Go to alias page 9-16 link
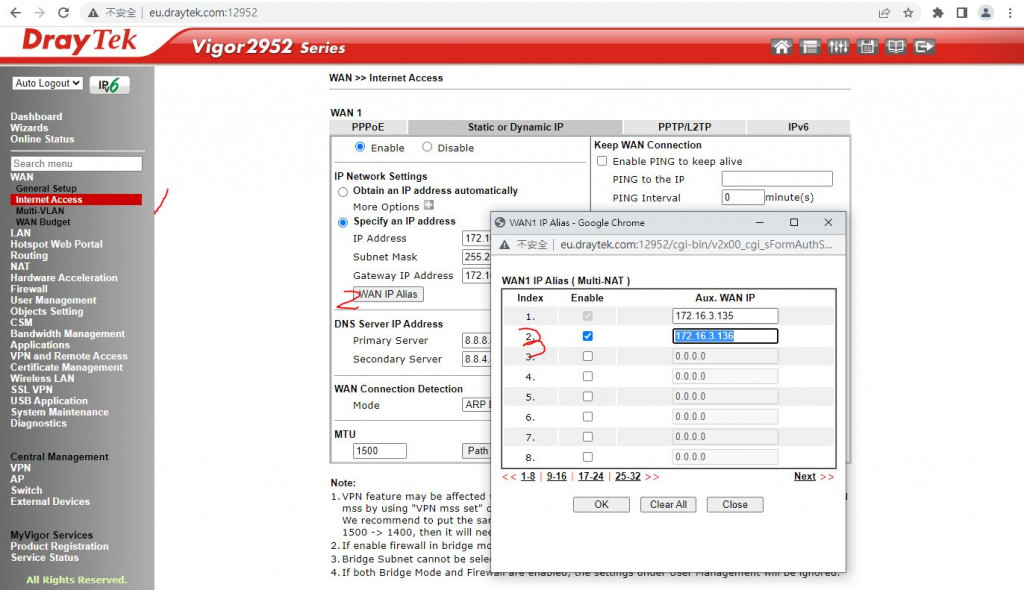Viewport: 1024px width, 590px height. (556, 476)
